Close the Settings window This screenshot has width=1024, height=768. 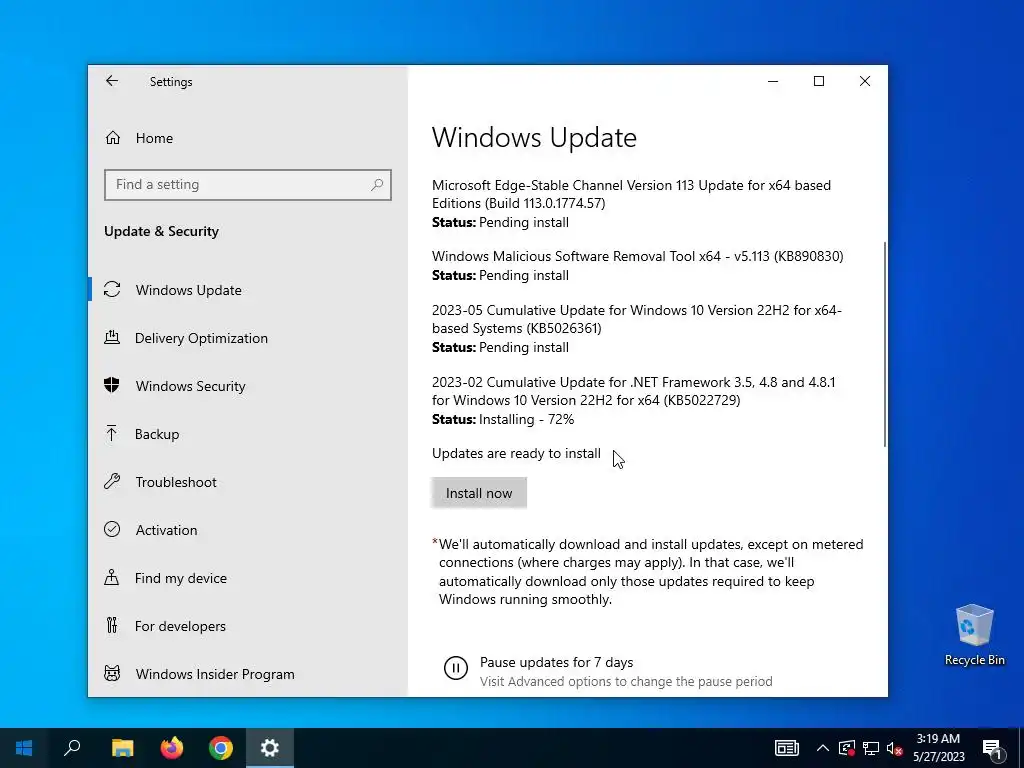(x=865, y=81)
